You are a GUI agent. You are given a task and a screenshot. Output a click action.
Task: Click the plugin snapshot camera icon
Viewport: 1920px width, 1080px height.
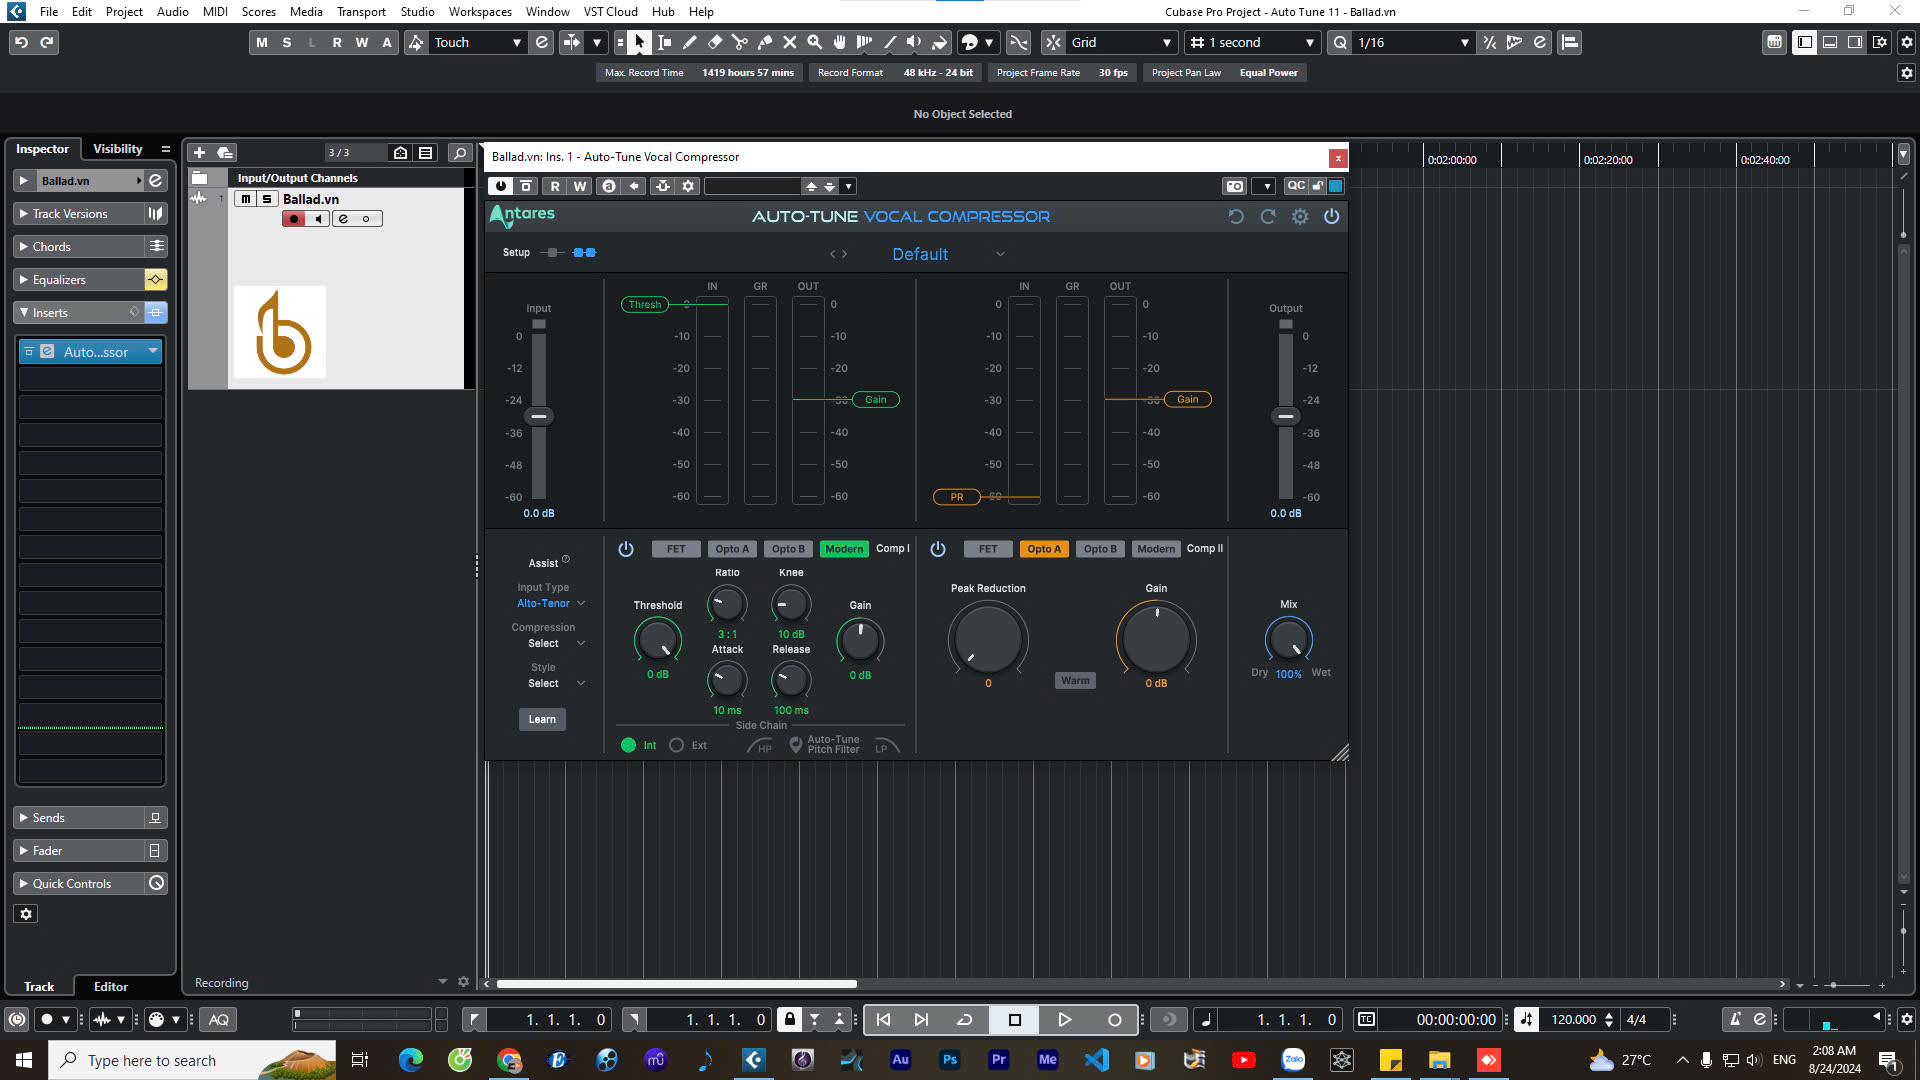1235,186
